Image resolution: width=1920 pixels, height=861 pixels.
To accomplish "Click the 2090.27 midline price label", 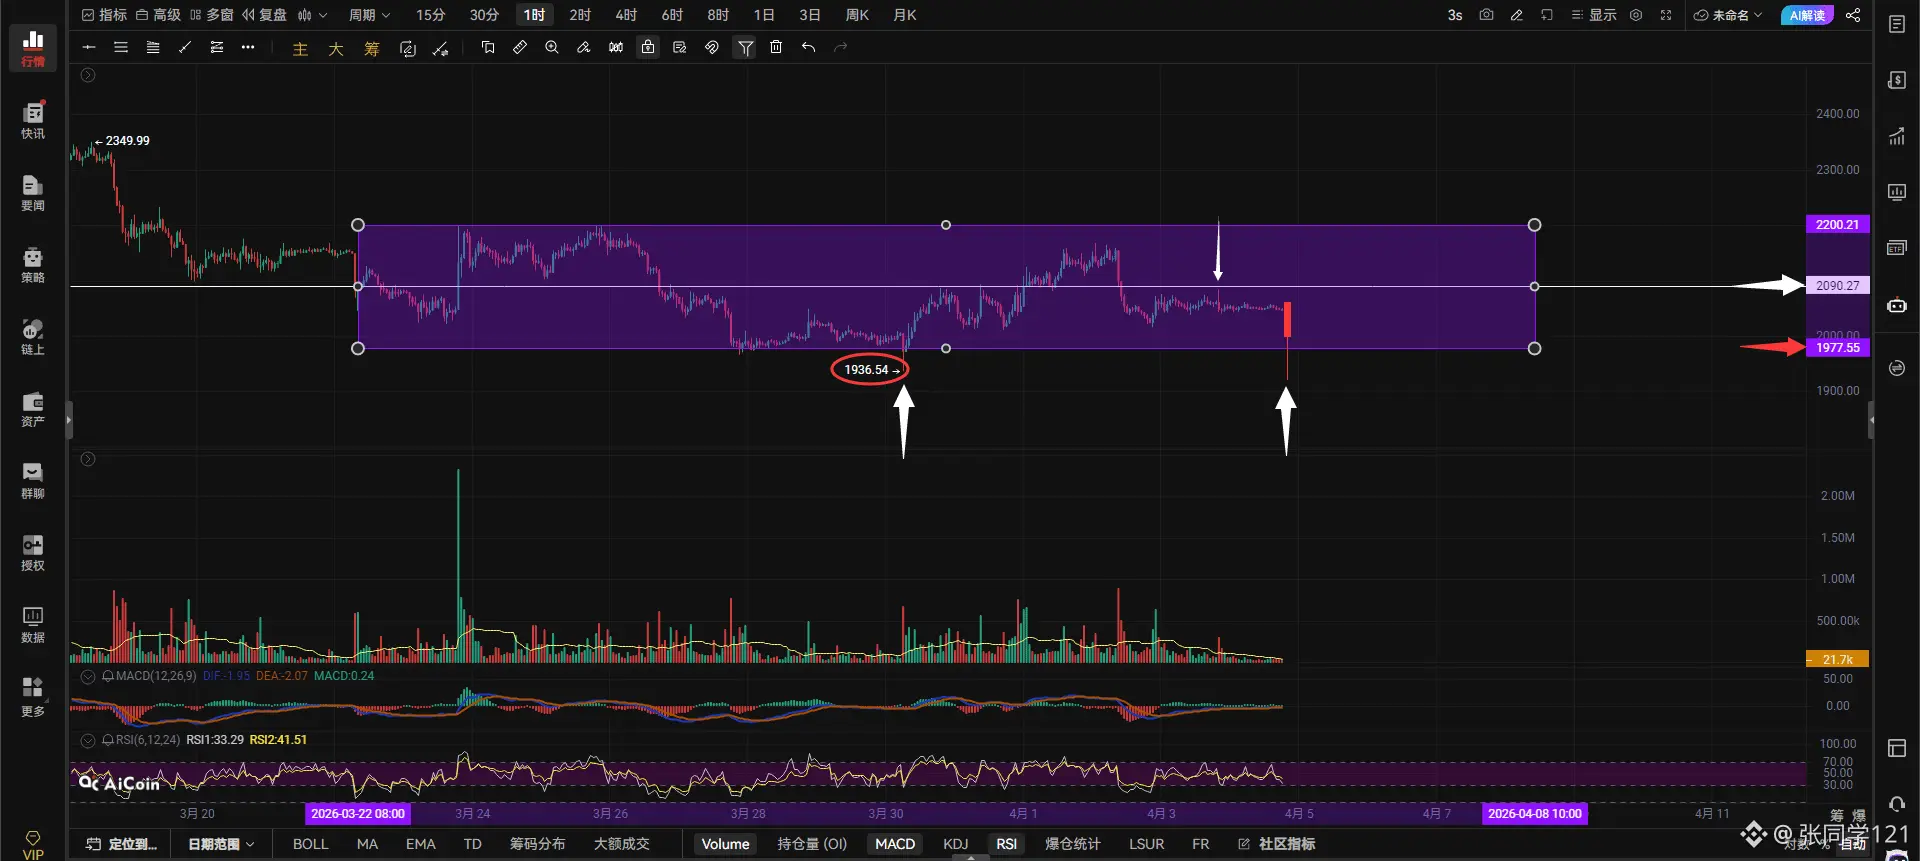I will pyautogui.click(x=1837, y=286).
